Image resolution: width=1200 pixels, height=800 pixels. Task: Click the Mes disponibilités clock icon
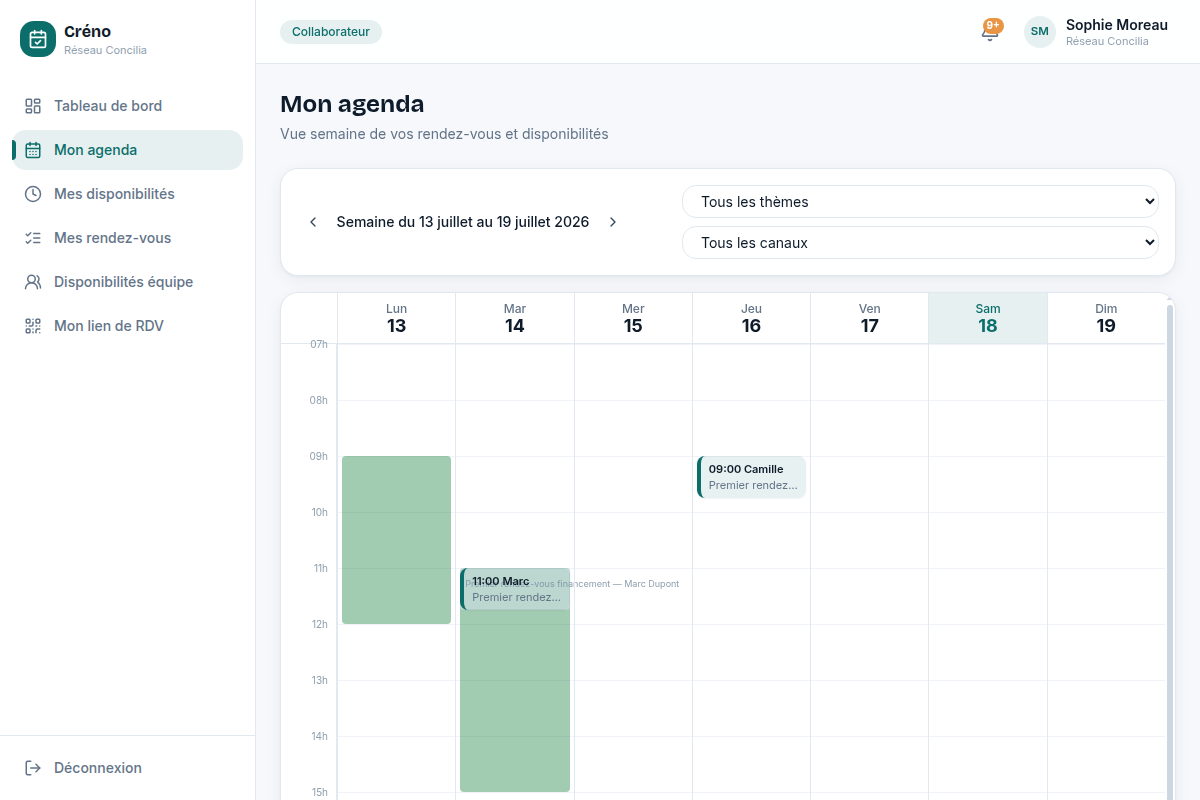point(33,194)
